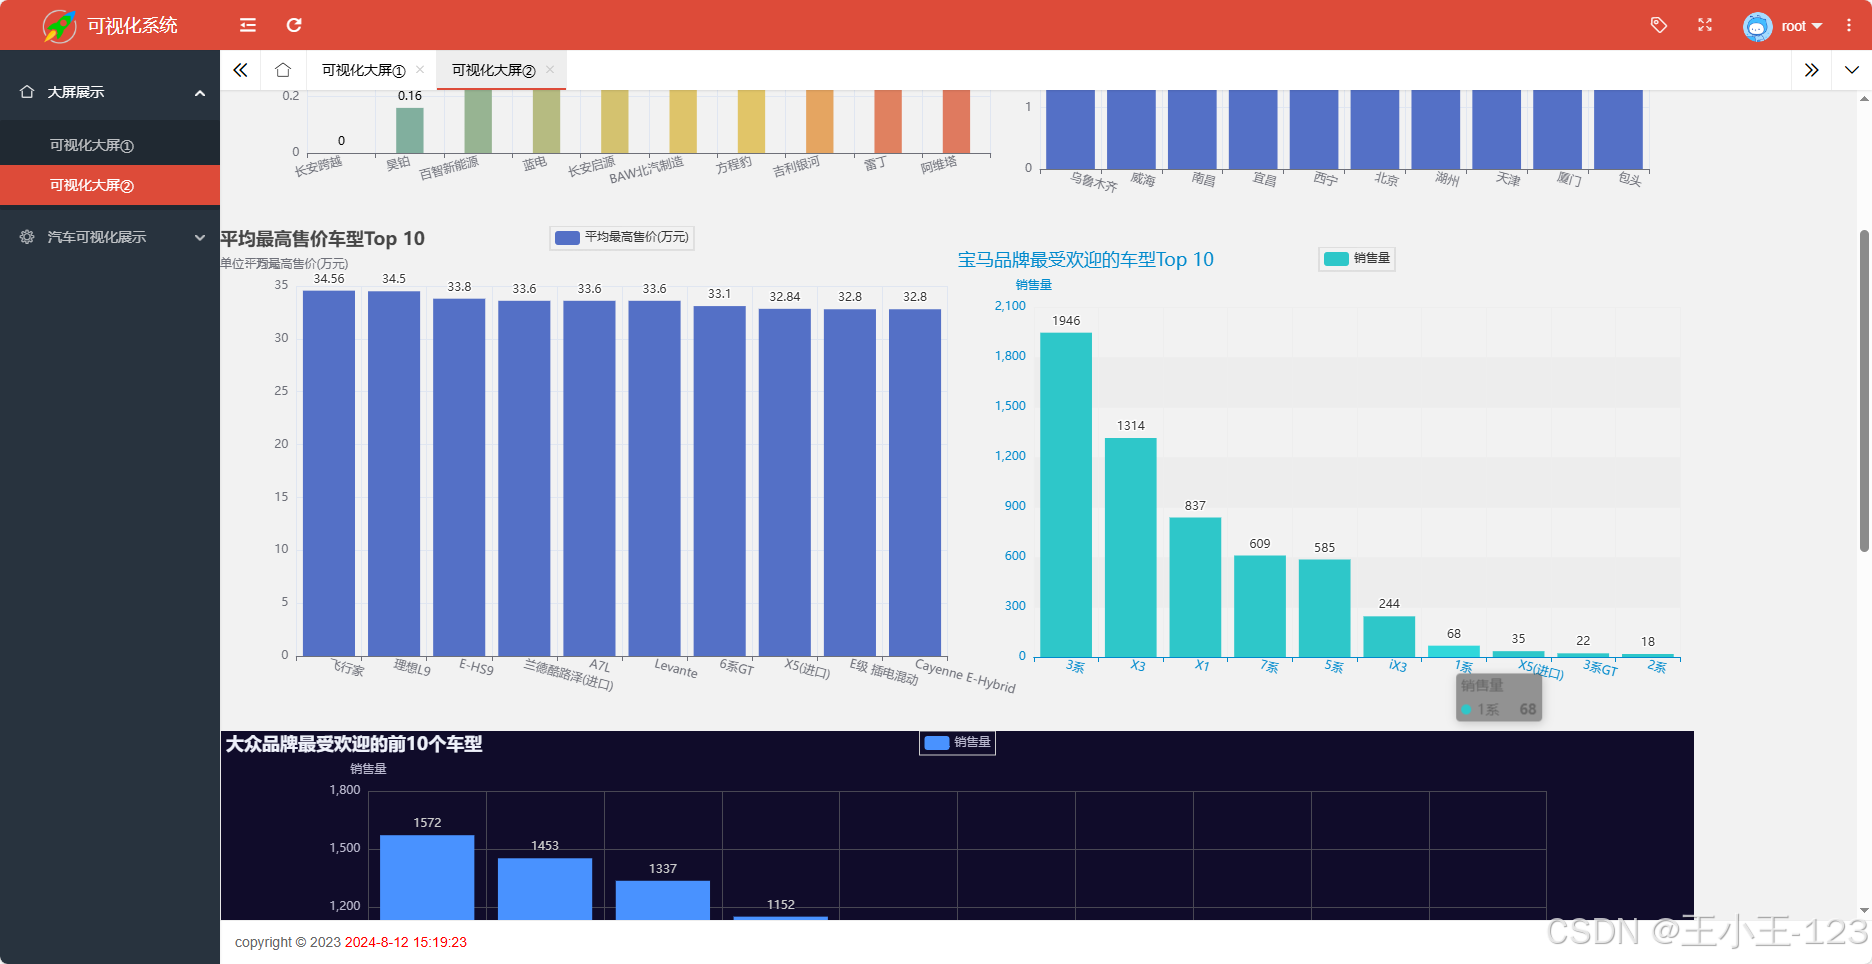1872x964 pixels.
Task: Close the 可视化大屏① tab
Action: [x=420, y=69]
